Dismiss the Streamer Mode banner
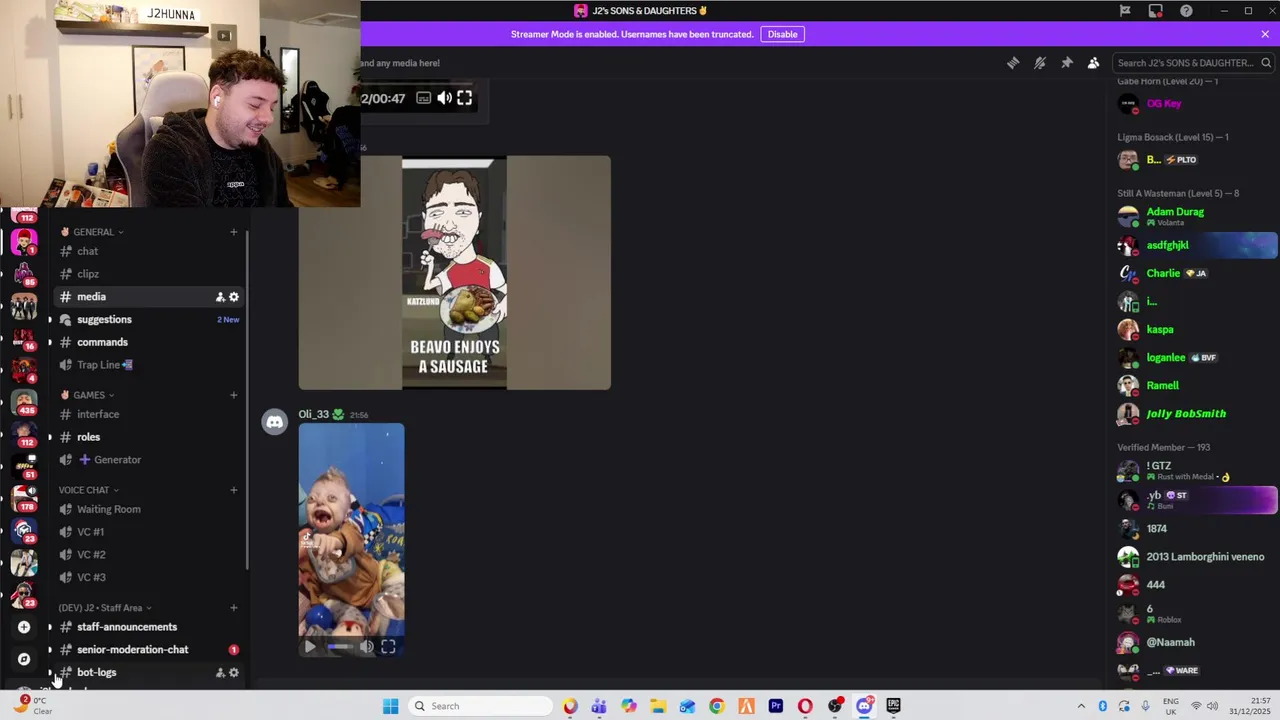This screenshot has height=720, width=1280. coord(1265,34)
